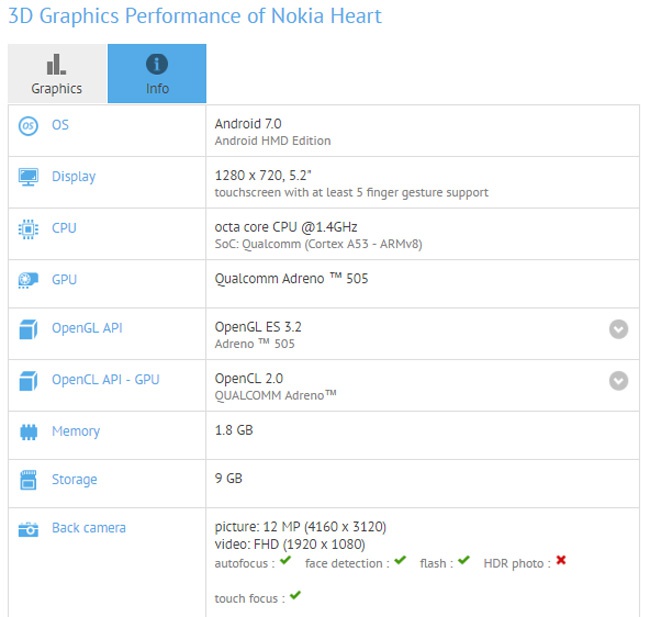Viewport: 650px width, 617px height.
Task: Click the autofocus green checkmark
Action: 286,561
